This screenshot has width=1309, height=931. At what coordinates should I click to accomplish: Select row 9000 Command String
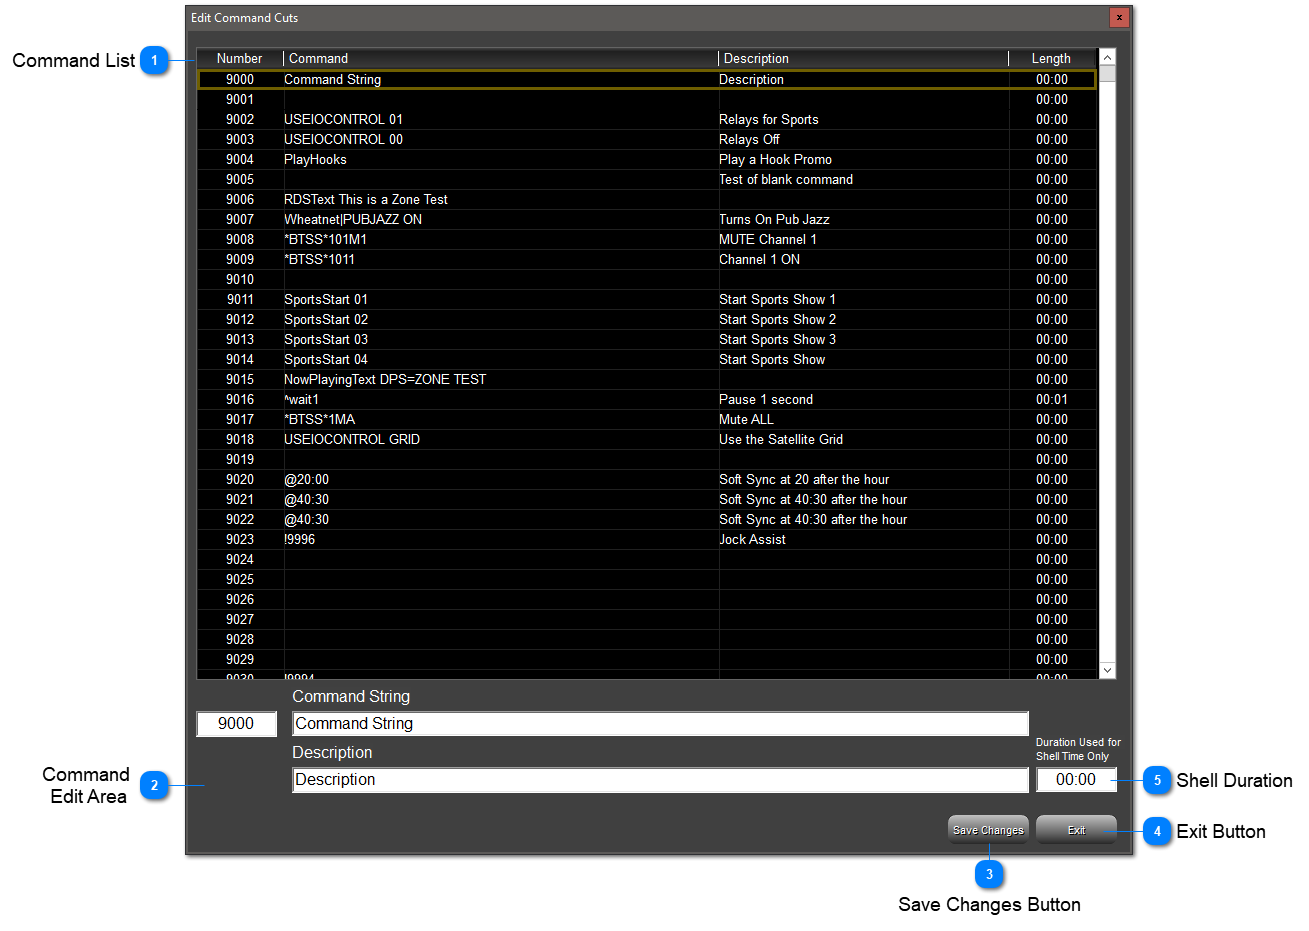tap(647, 80)
